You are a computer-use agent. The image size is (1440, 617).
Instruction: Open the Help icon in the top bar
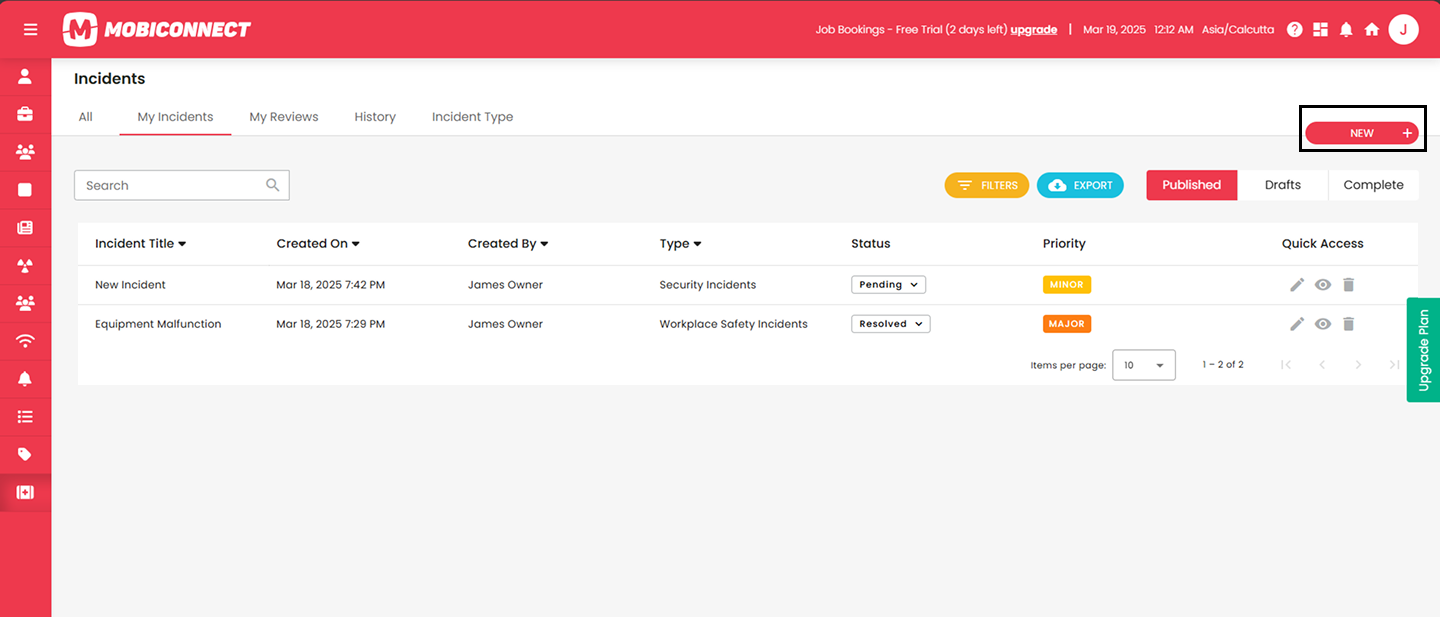1294,29
